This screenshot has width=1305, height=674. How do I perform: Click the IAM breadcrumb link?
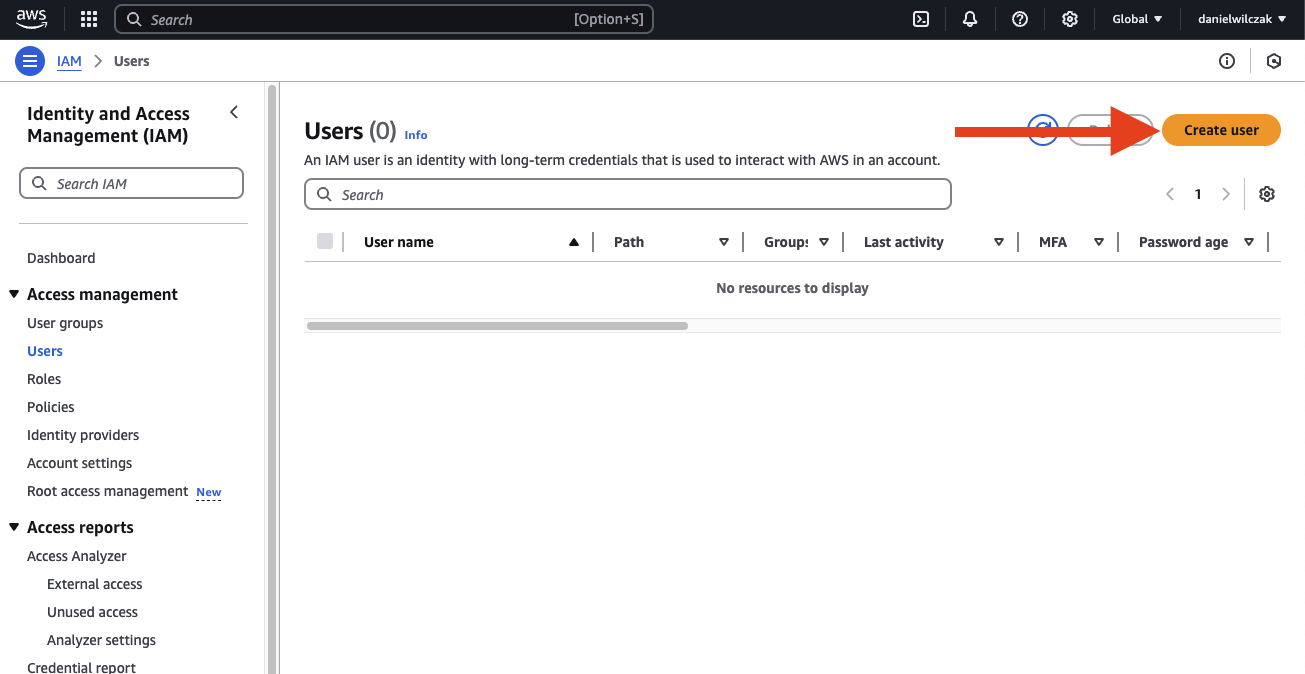pyautogui.click(x=69, y=61)
